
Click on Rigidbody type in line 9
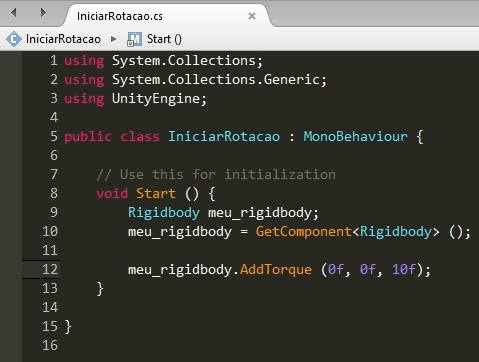[164, 212]
